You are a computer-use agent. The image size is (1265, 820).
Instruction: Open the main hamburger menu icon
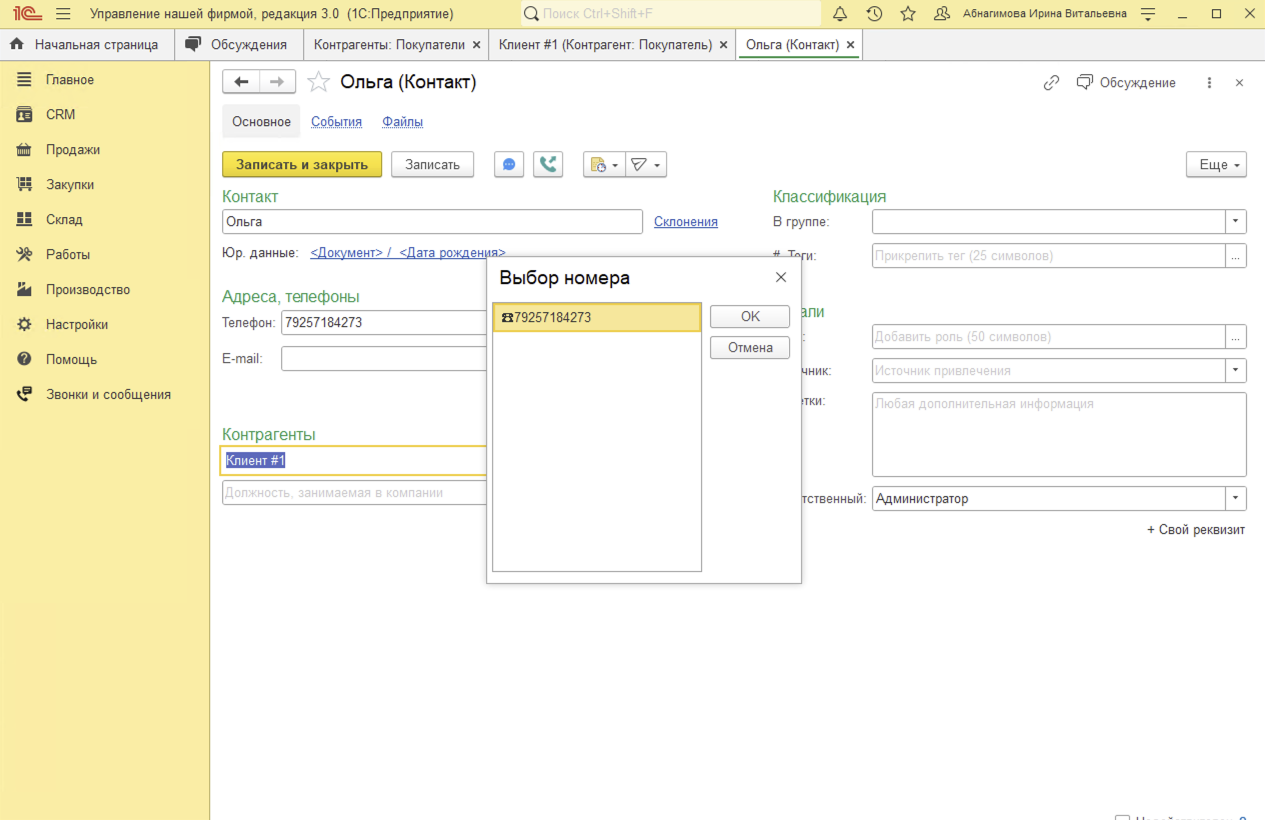pyautogui.click(x=63, y=14)
